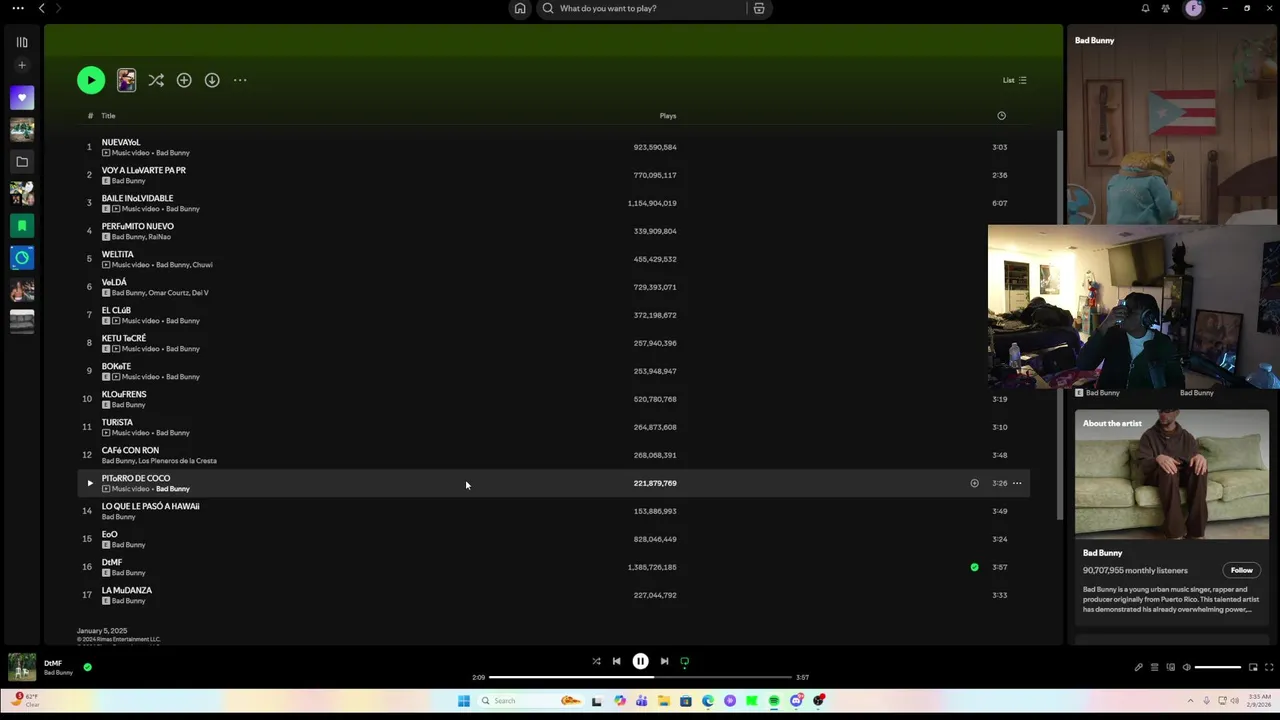Enter full screen with the expand icon
1280x720 pixels.
[1270, 667]
